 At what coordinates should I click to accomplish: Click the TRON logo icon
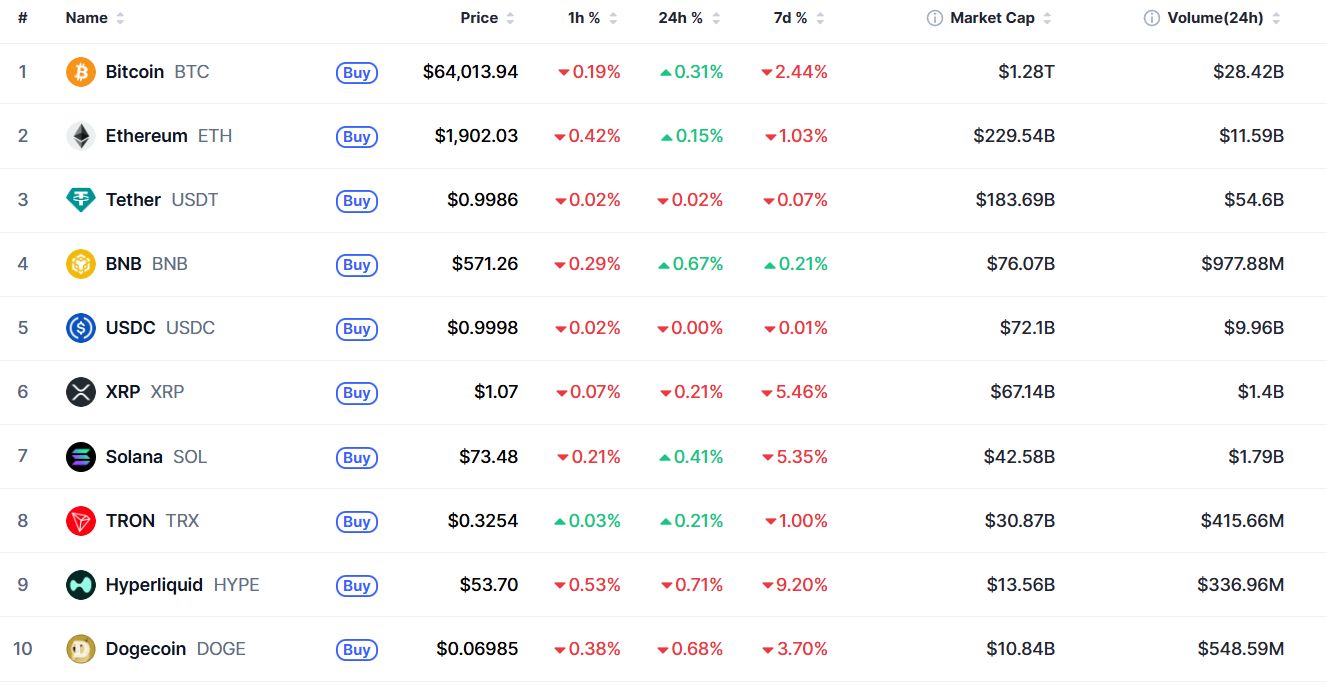click(x=81, y=521)
